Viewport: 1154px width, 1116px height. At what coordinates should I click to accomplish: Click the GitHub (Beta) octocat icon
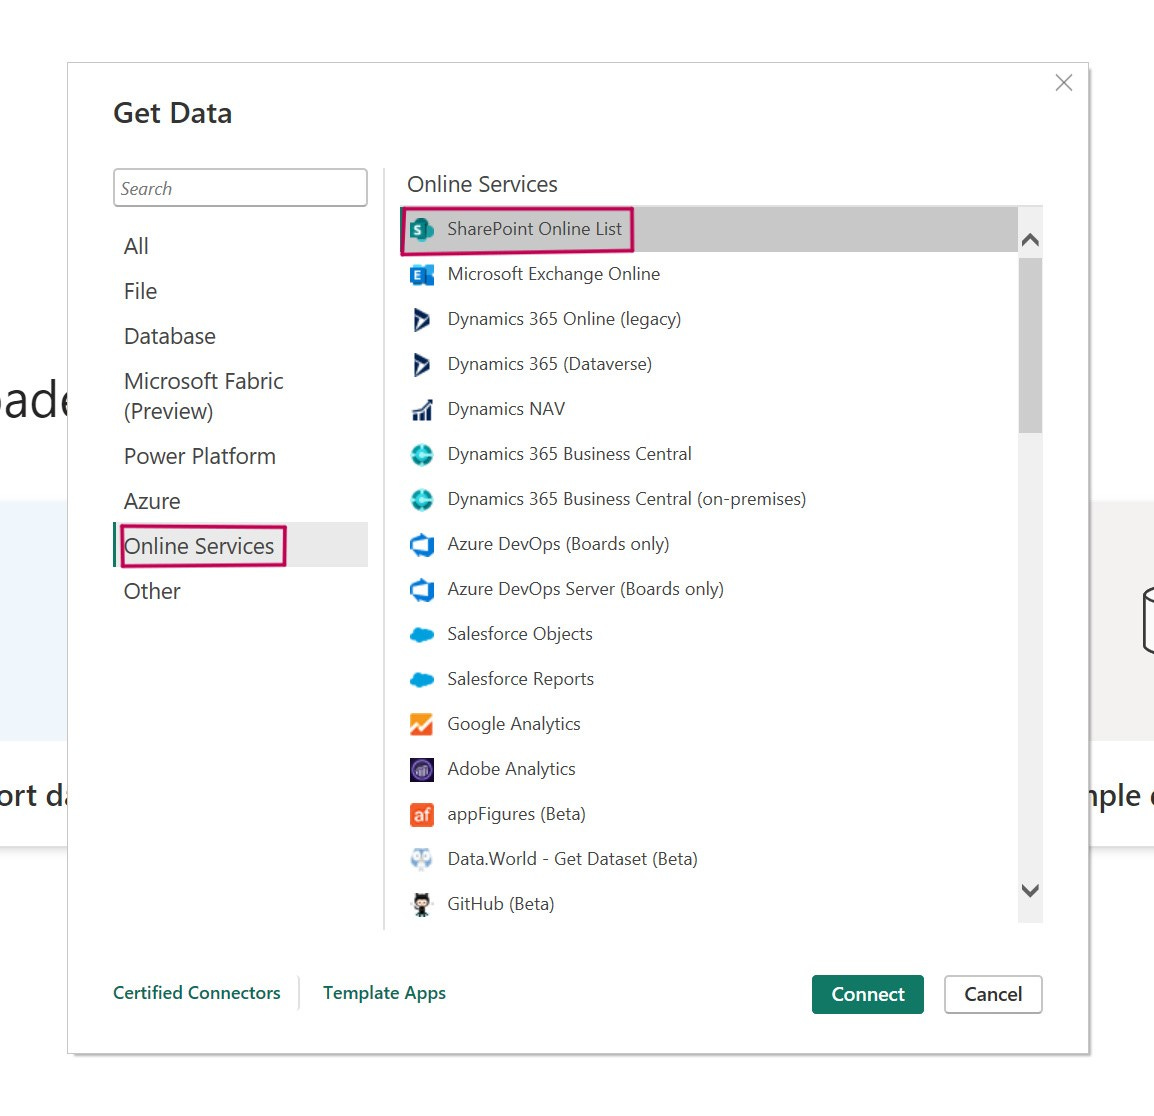pyautogui.click(x=422, y=905)
